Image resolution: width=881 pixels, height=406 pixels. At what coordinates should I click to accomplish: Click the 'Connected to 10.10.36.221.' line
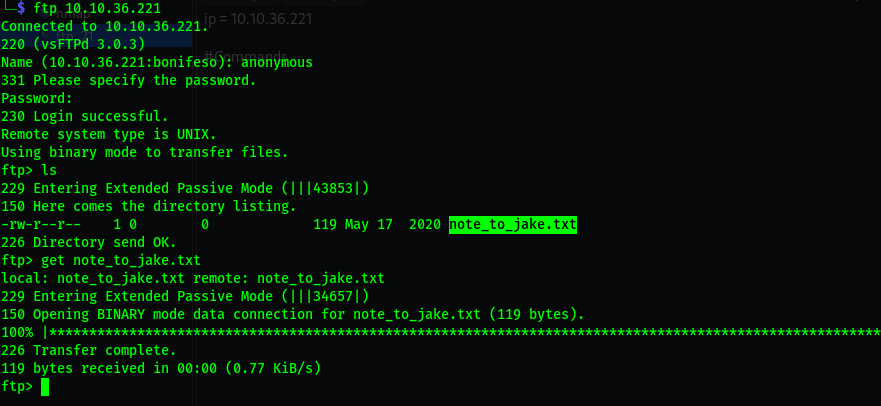(x=105, y=26)
